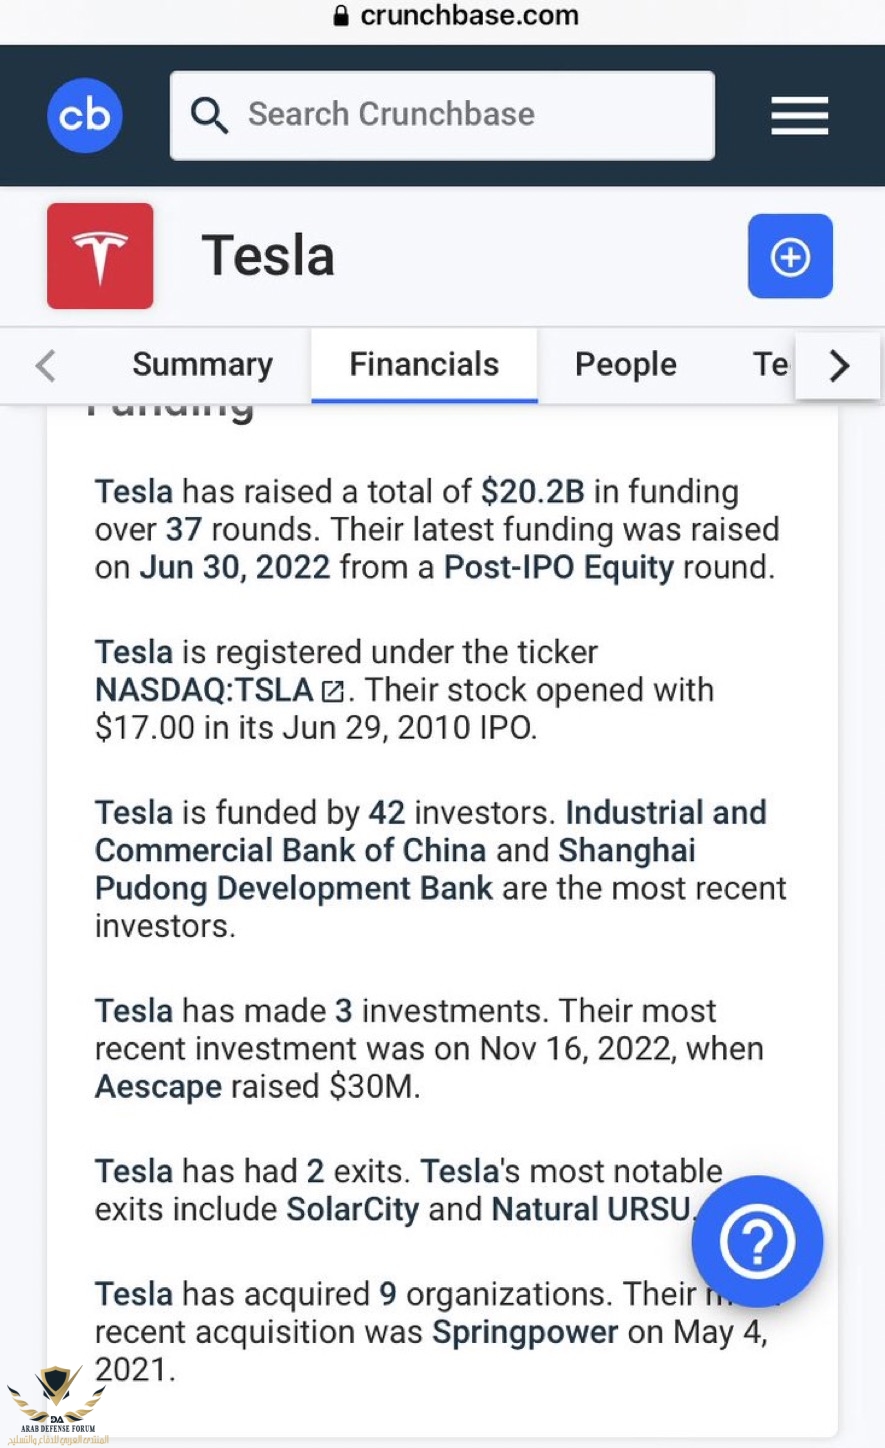Click the Crunchbase cb logo
This screenshot has width=885, height=1448.
point(85,116)
